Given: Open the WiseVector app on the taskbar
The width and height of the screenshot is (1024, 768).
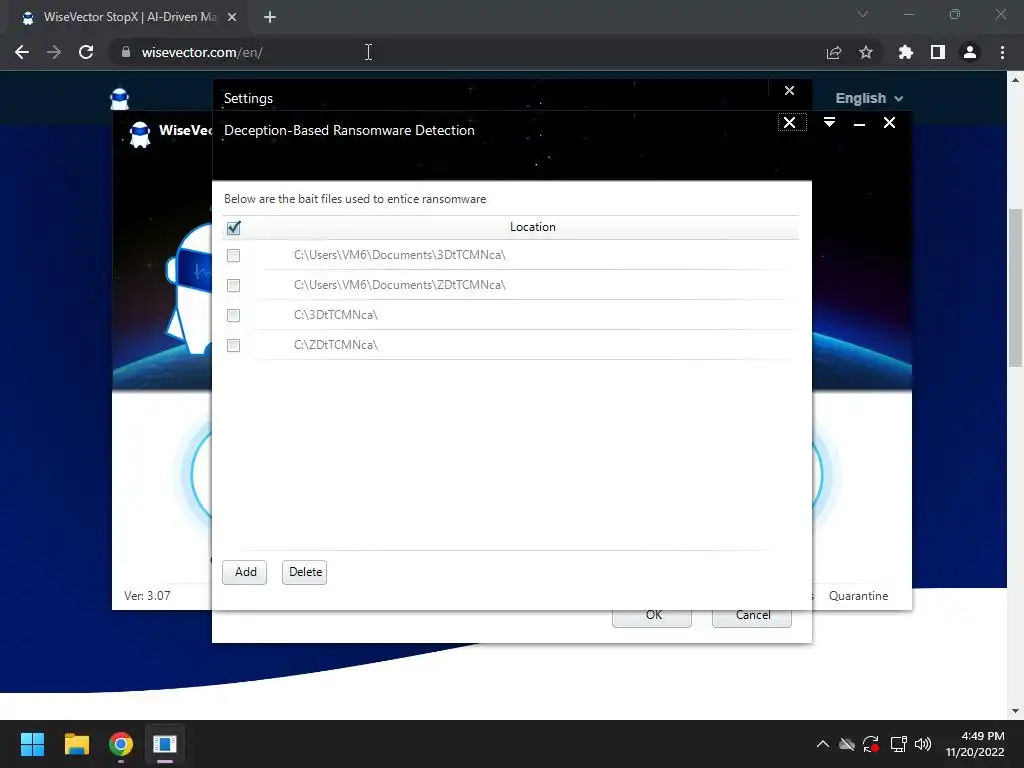Looking at the screenshot, I should [x=165, y=744].
